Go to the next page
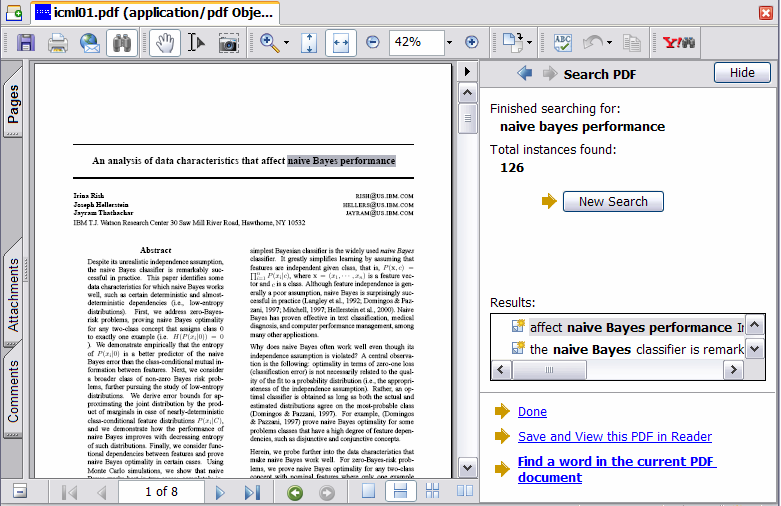 click(x=220, y=493)
